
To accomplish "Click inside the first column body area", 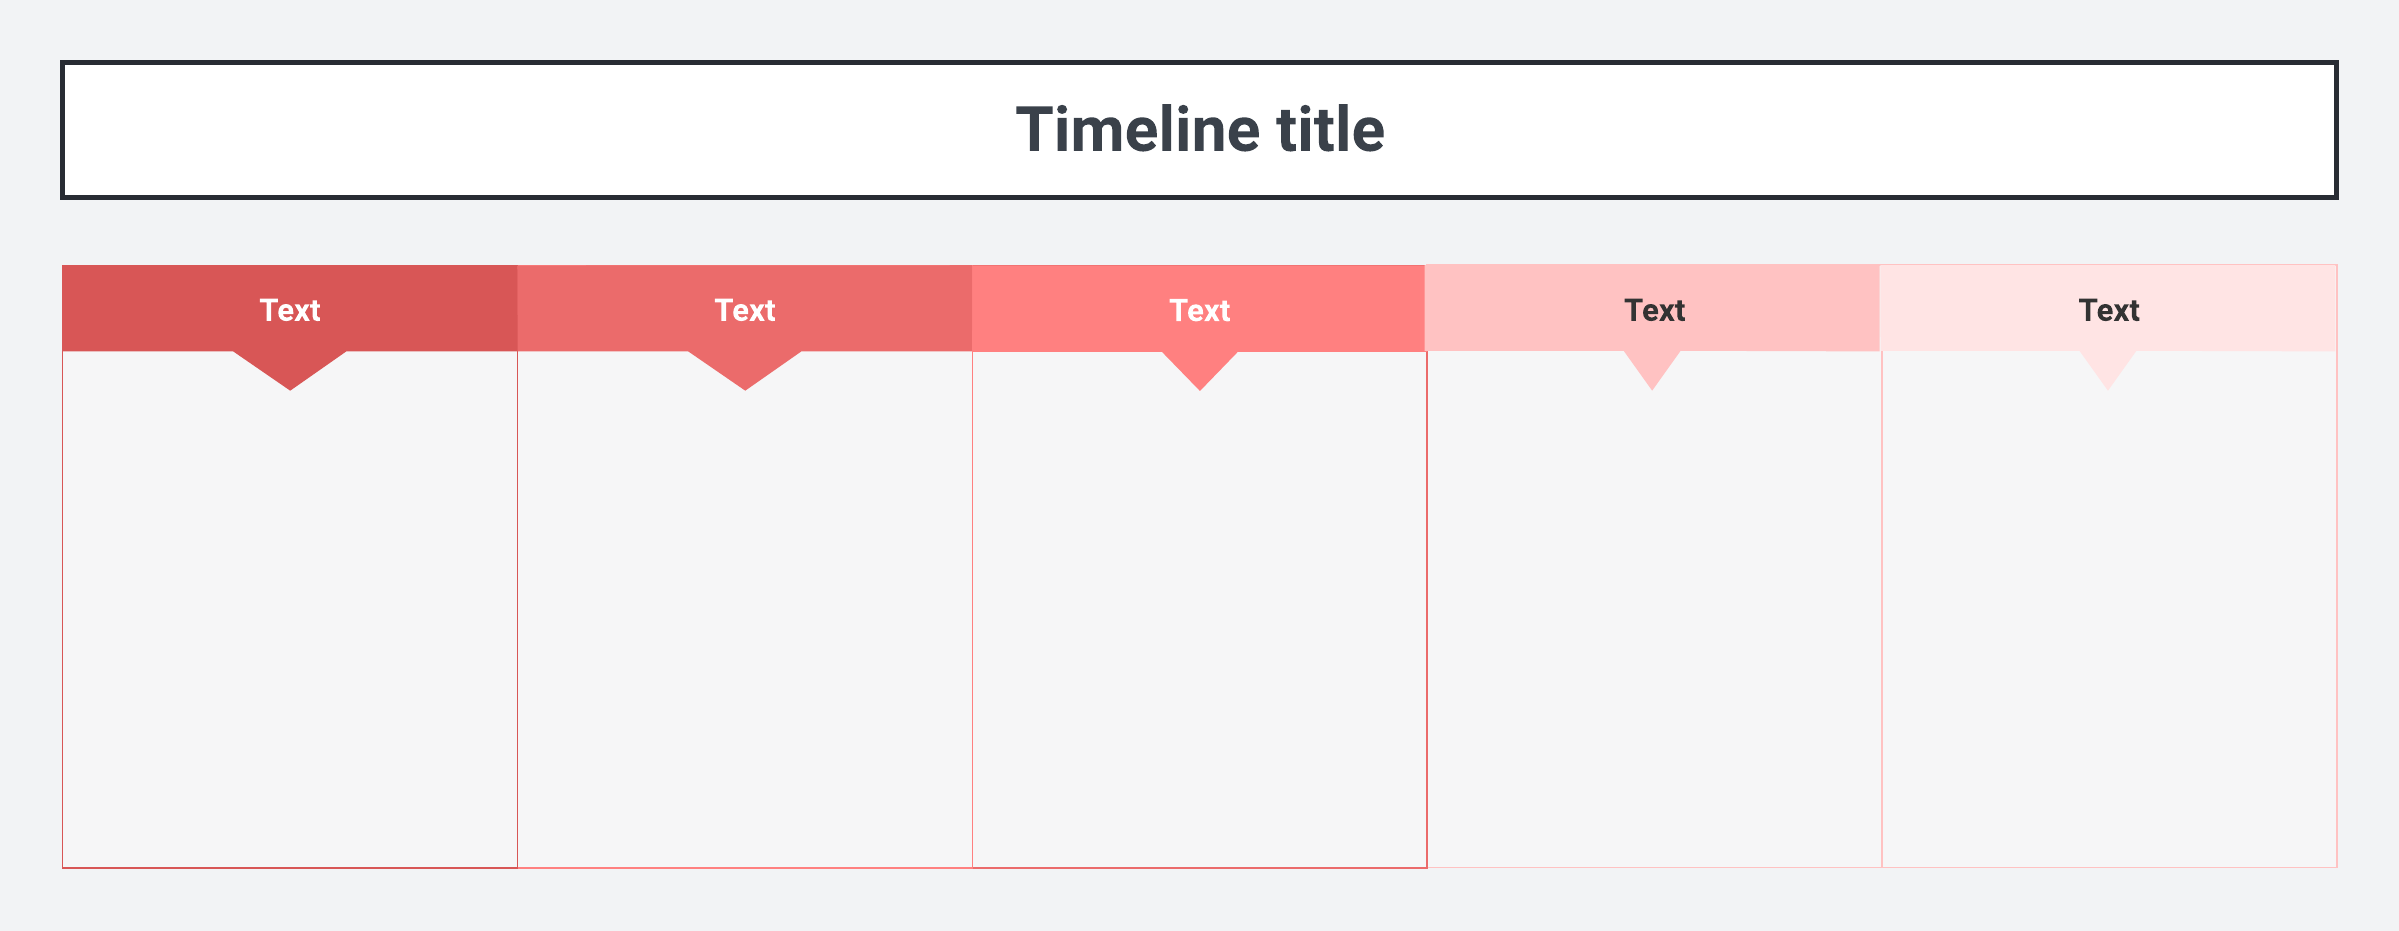I will pyautogui.click(x=290, y=620).
